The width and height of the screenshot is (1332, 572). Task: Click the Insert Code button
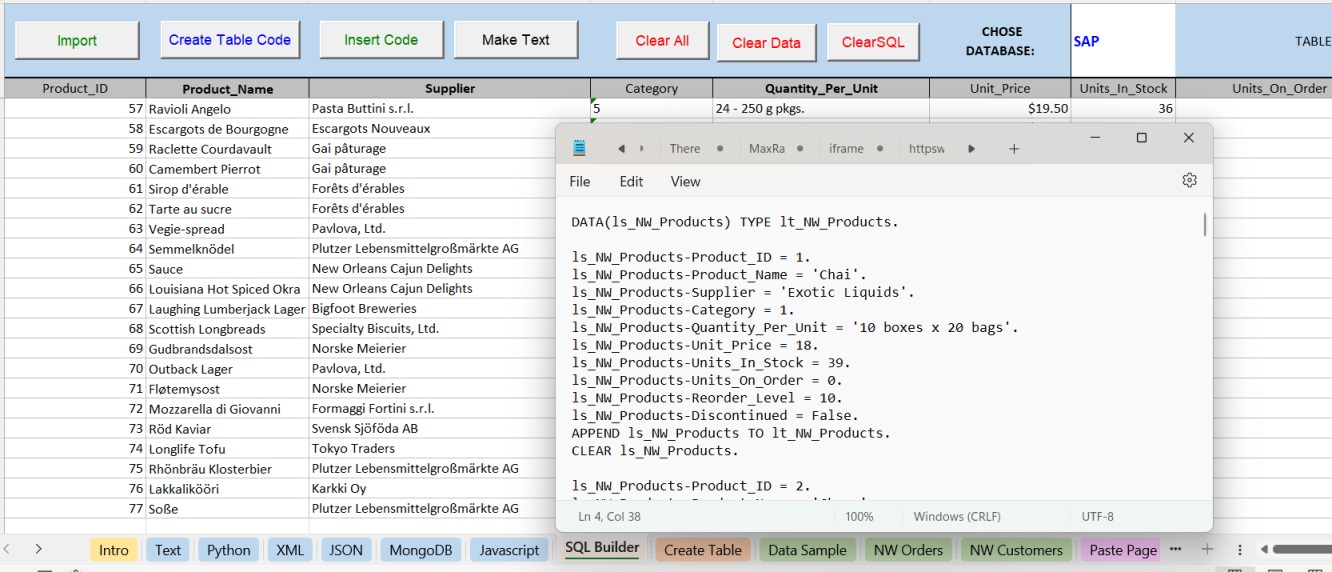(x=381, y=40)
